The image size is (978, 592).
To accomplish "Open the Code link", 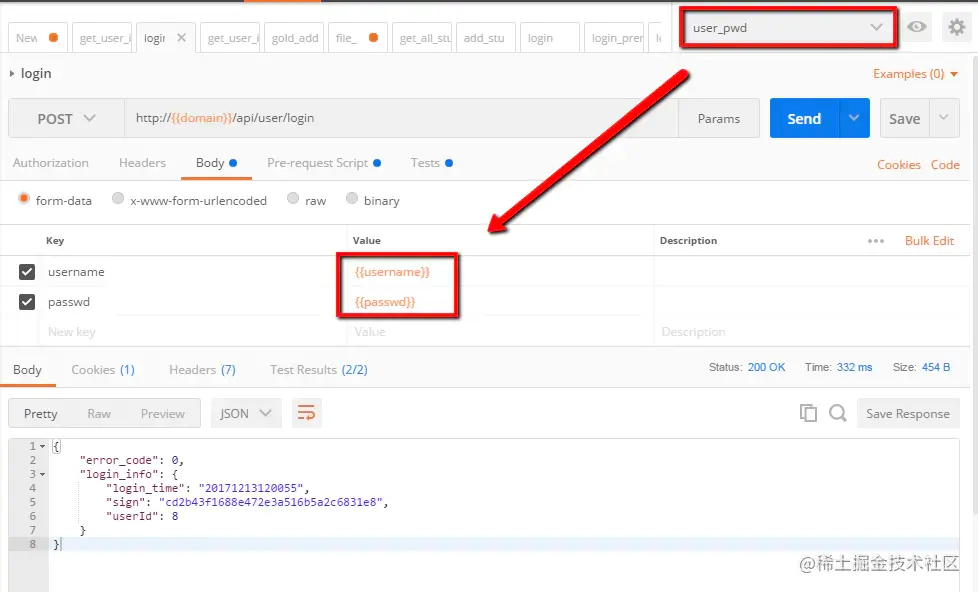I will pyautogui.click(x=945, y=165).
